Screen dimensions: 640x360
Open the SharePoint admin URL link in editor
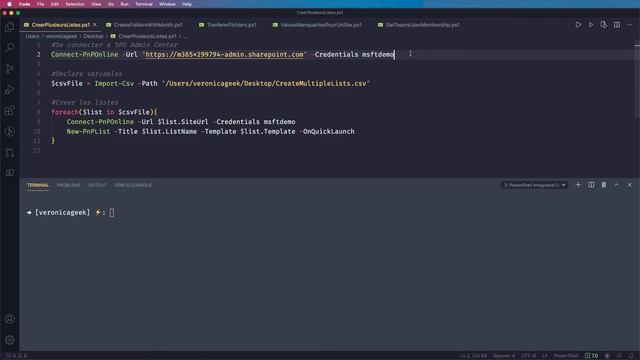click(x=224, y=54)
